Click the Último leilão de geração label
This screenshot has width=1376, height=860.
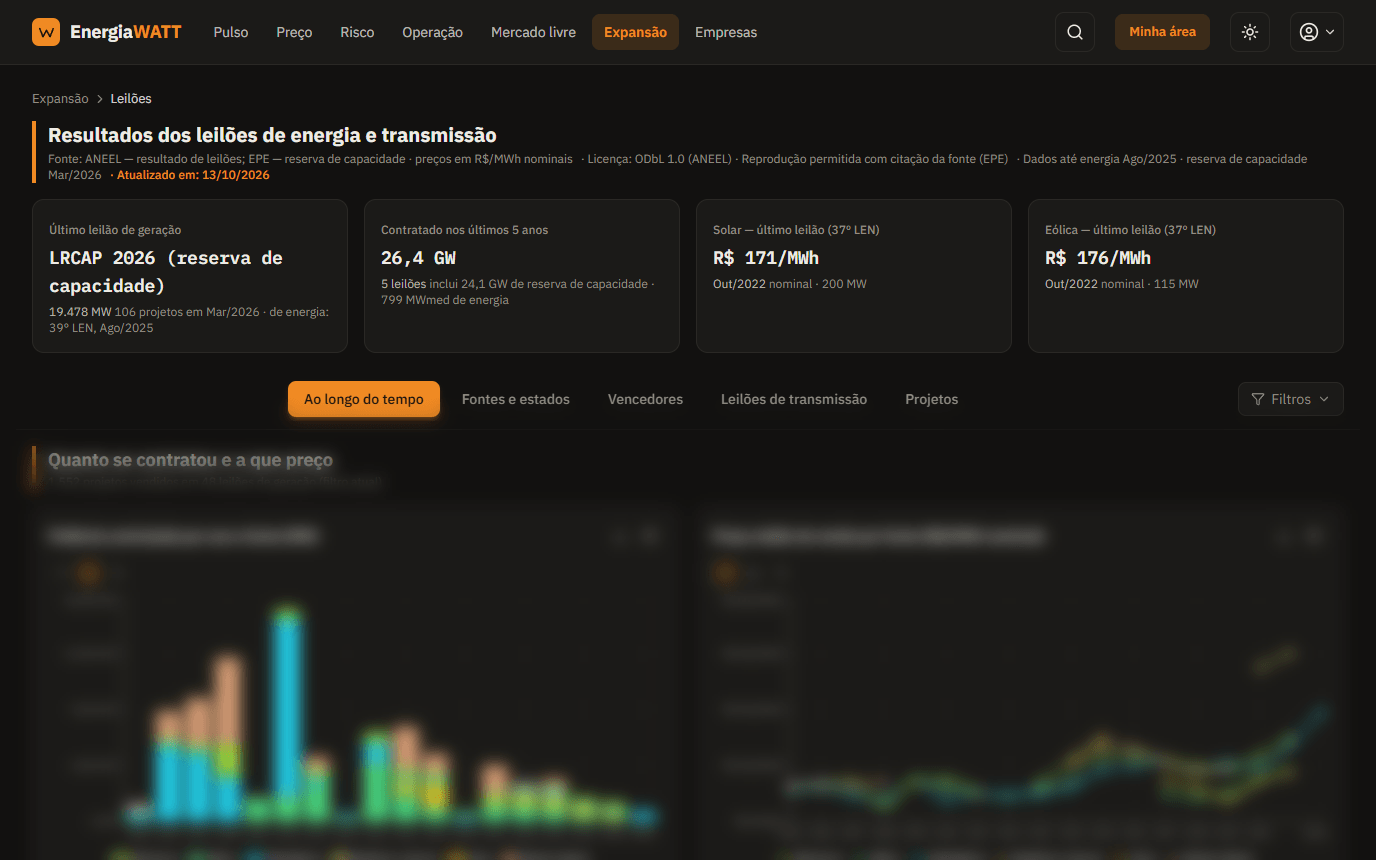(115, 230)
